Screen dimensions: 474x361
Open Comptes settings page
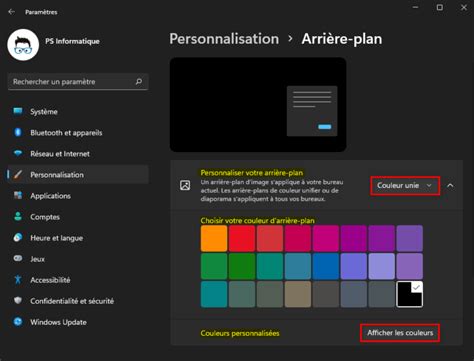pos(78,217)
